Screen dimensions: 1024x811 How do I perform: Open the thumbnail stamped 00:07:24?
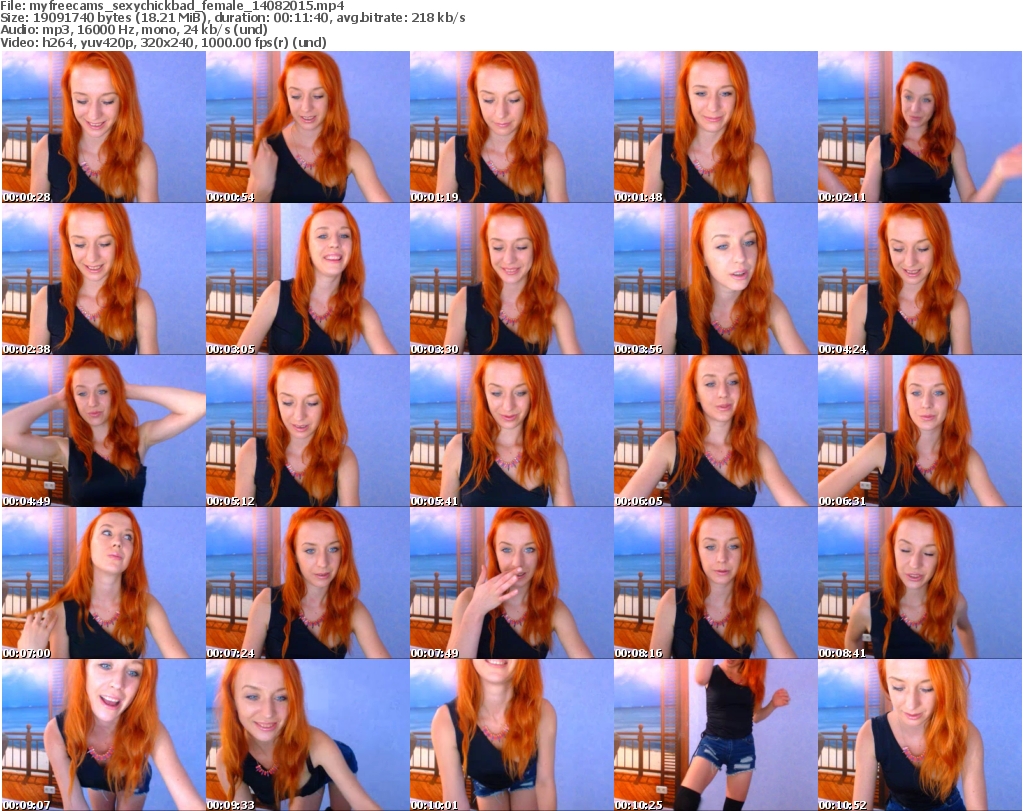308,583
